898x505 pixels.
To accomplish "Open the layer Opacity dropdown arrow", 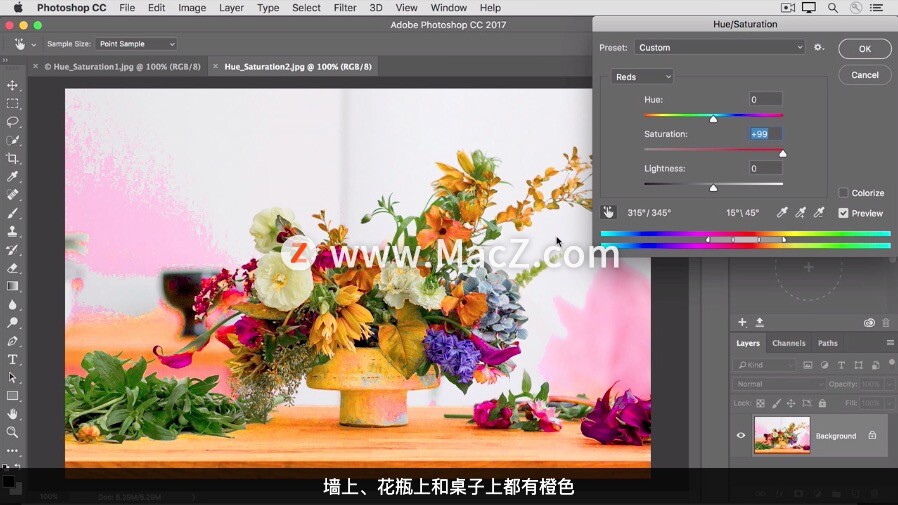I will pos(889,384).
